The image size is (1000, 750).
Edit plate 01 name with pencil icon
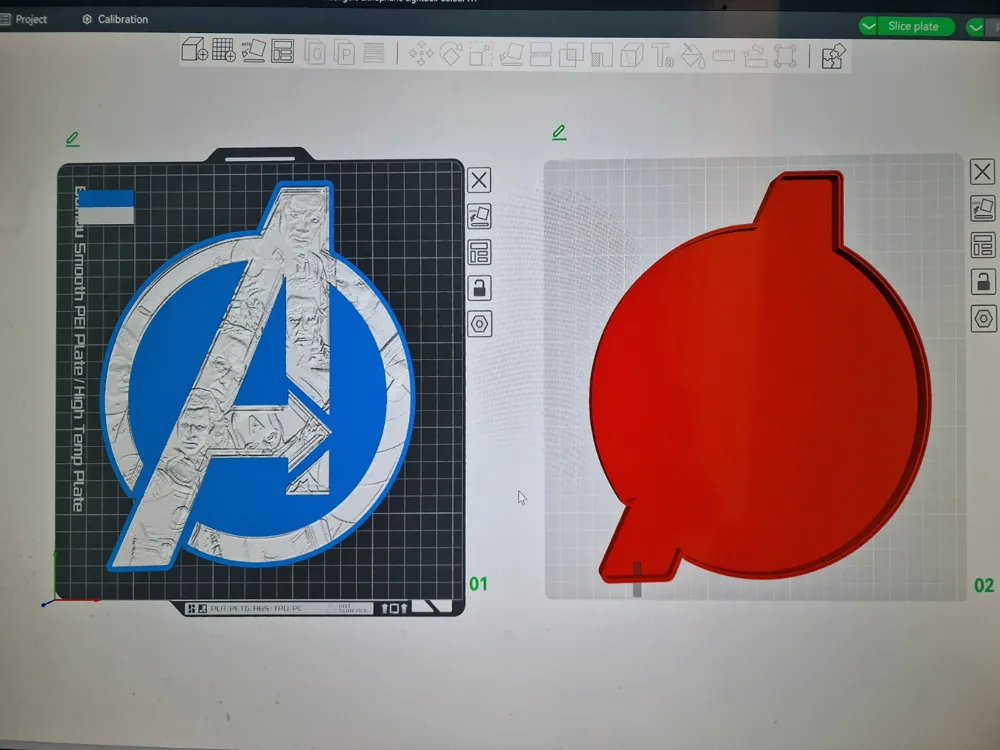coord(73,139)
